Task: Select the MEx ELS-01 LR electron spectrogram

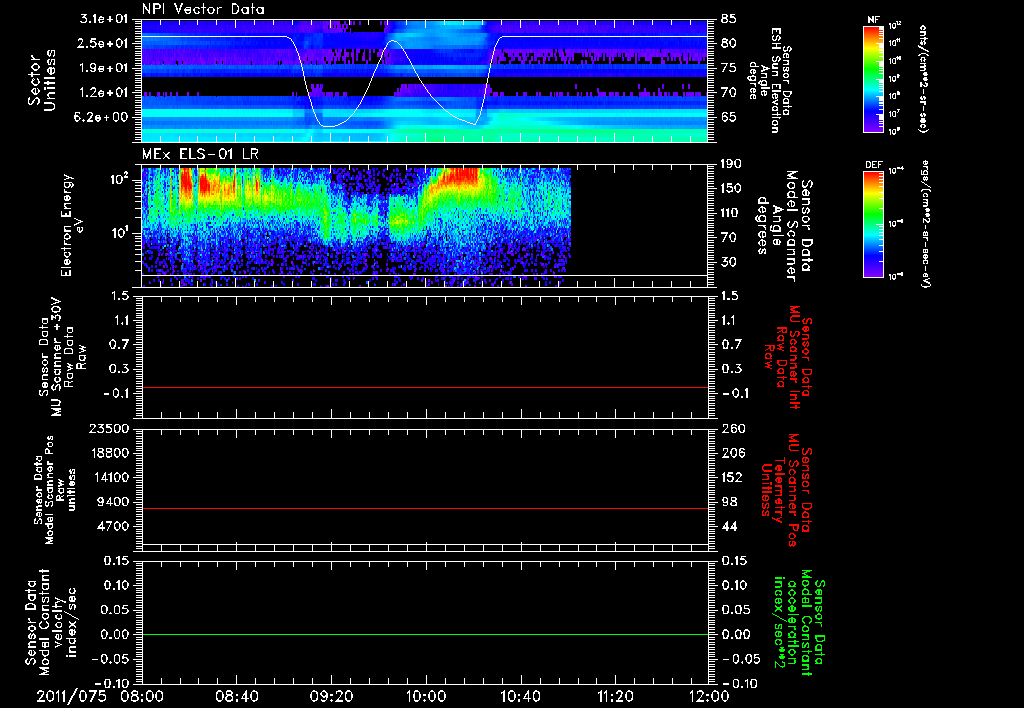Action: click(x=424, y=227)
